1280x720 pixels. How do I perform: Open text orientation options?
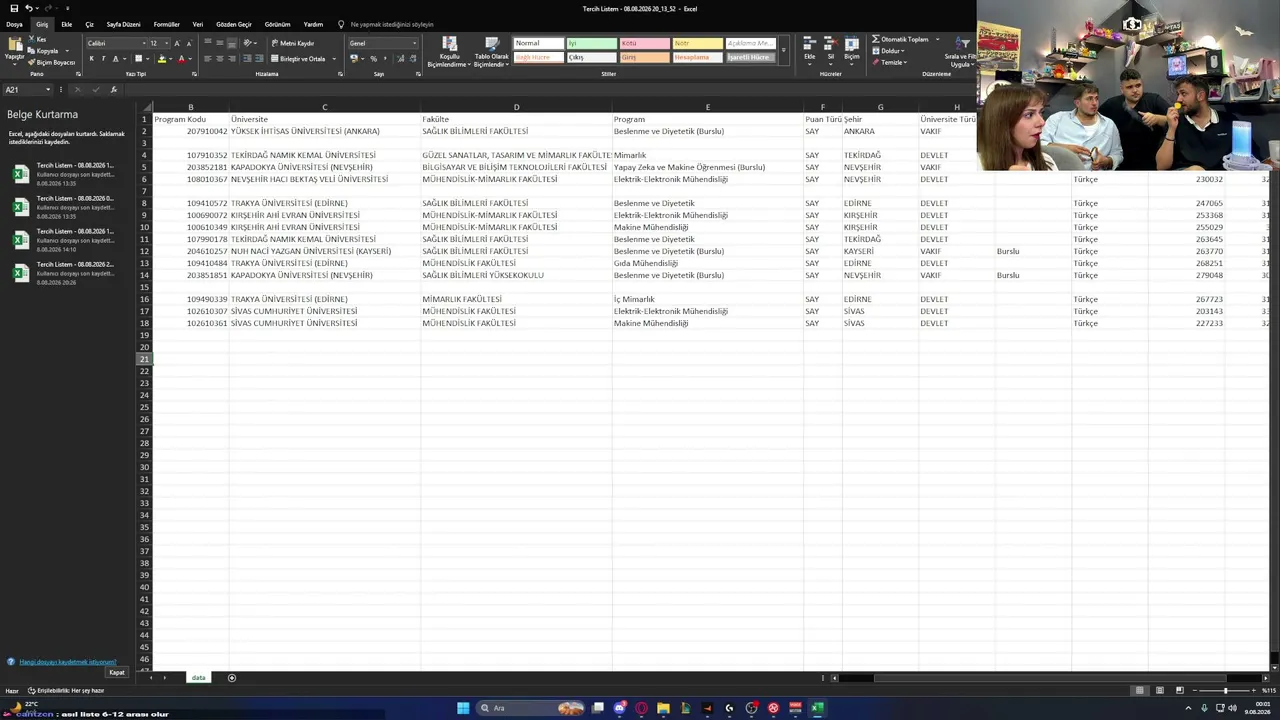coord(250,43)
